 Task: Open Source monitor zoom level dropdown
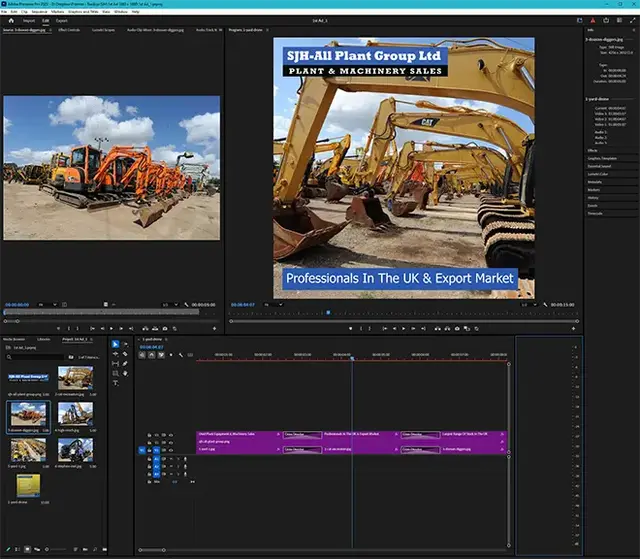pos(47,305)
